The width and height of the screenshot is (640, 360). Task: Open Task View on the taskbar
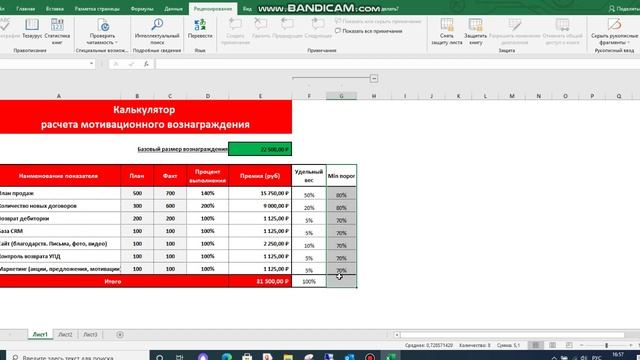(x=179, y=357)
